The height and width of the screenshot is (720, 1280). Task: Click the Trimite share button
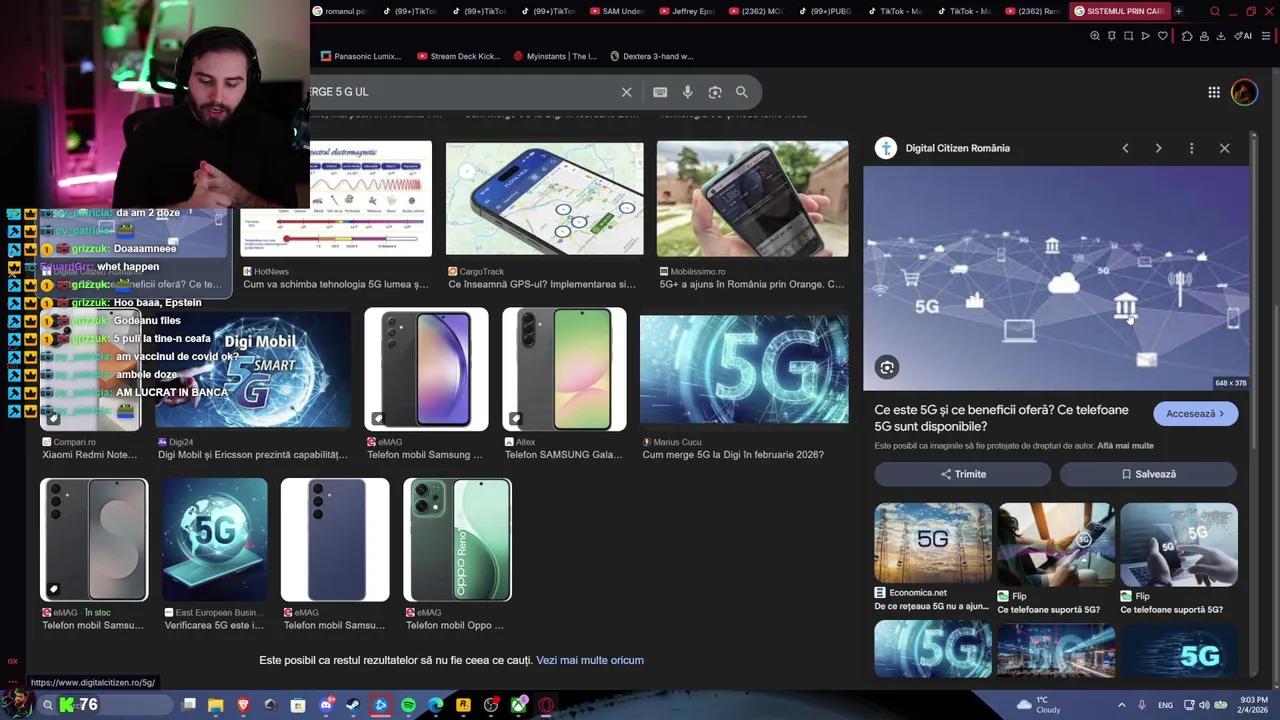coord(963,474)
